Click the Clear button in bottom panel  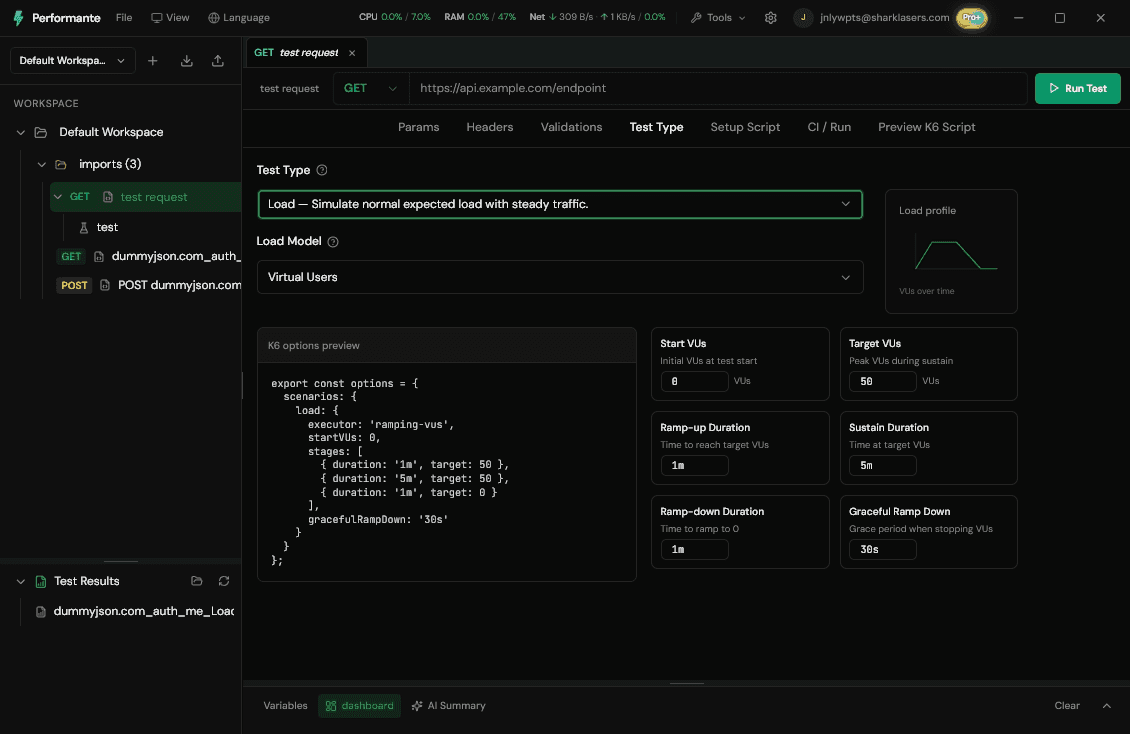1067,706
